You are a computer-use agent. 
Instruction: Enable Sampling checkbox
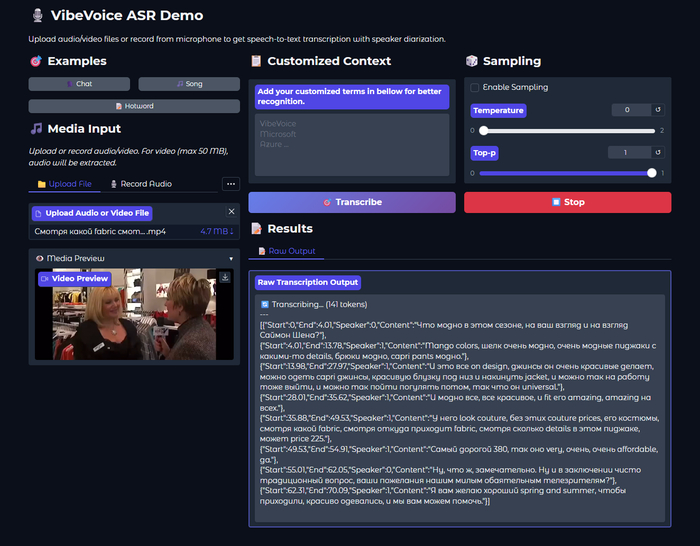pos(475,88)
